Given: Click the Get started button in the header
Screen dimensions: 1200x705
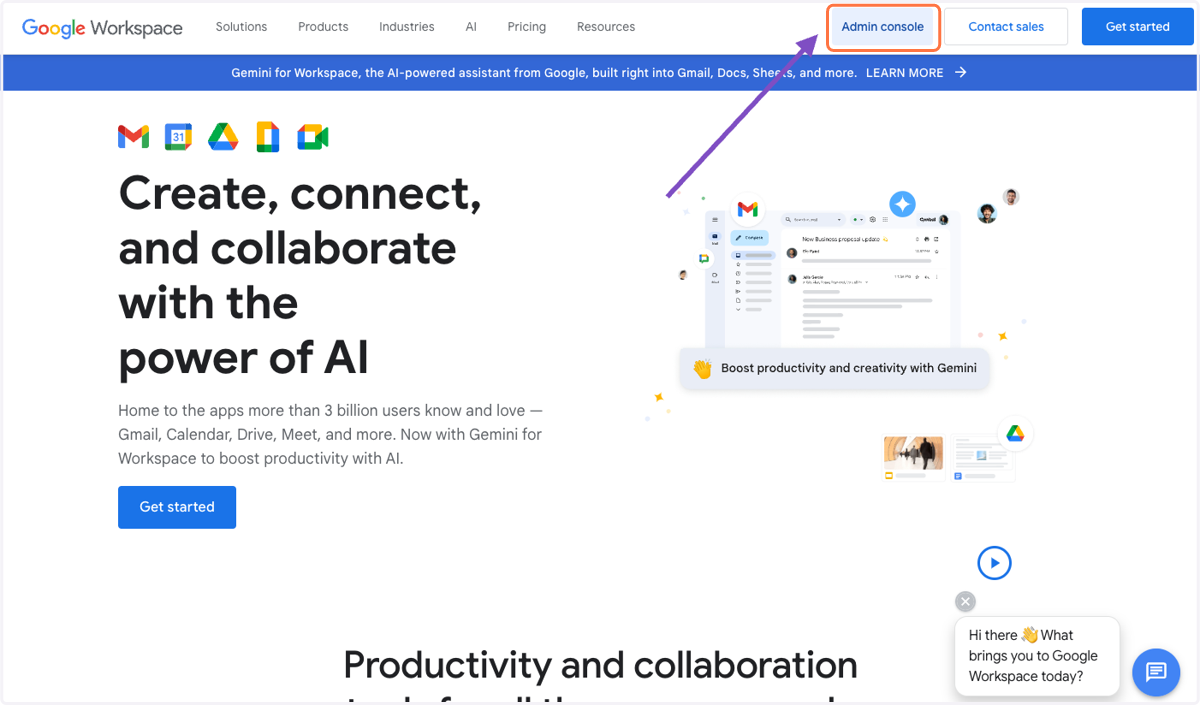Looking at the screenshot, I should (1138, 27).
